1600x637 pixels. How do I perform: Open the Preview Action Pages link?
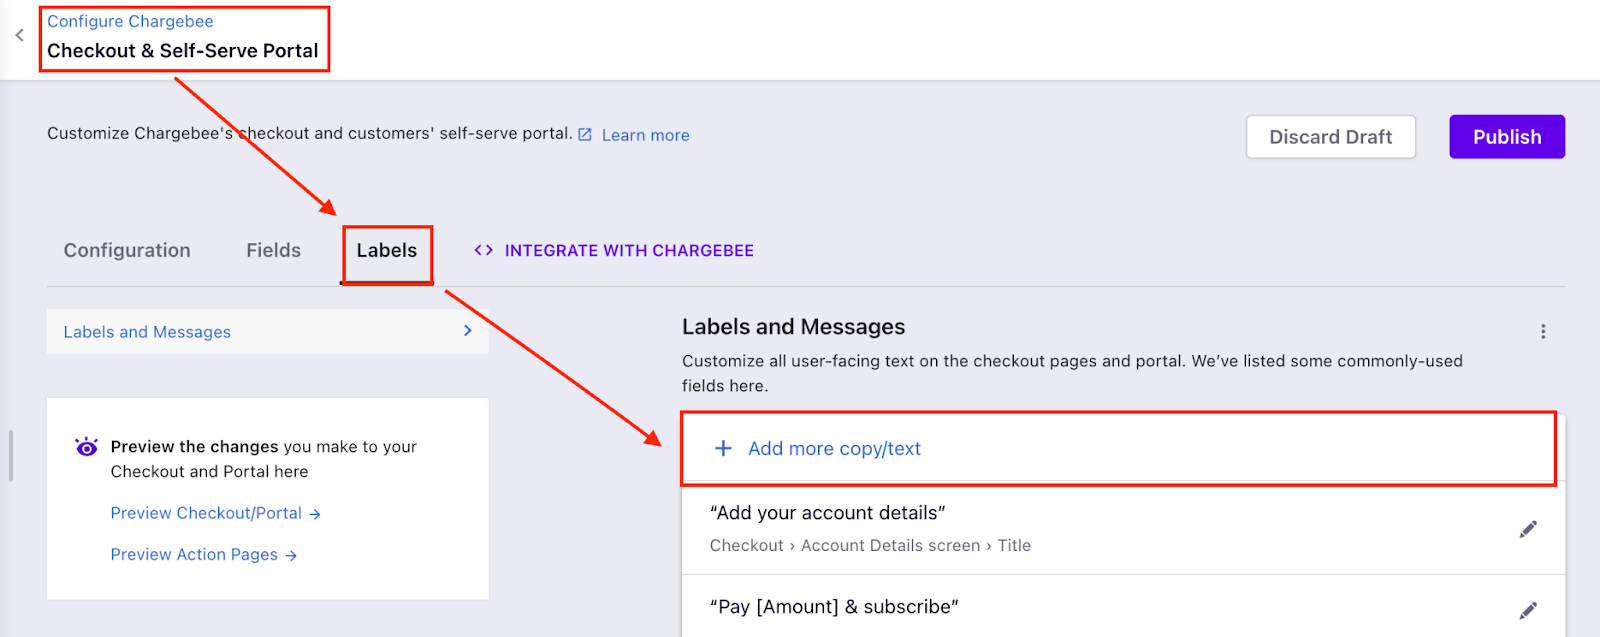click(204, 555)
